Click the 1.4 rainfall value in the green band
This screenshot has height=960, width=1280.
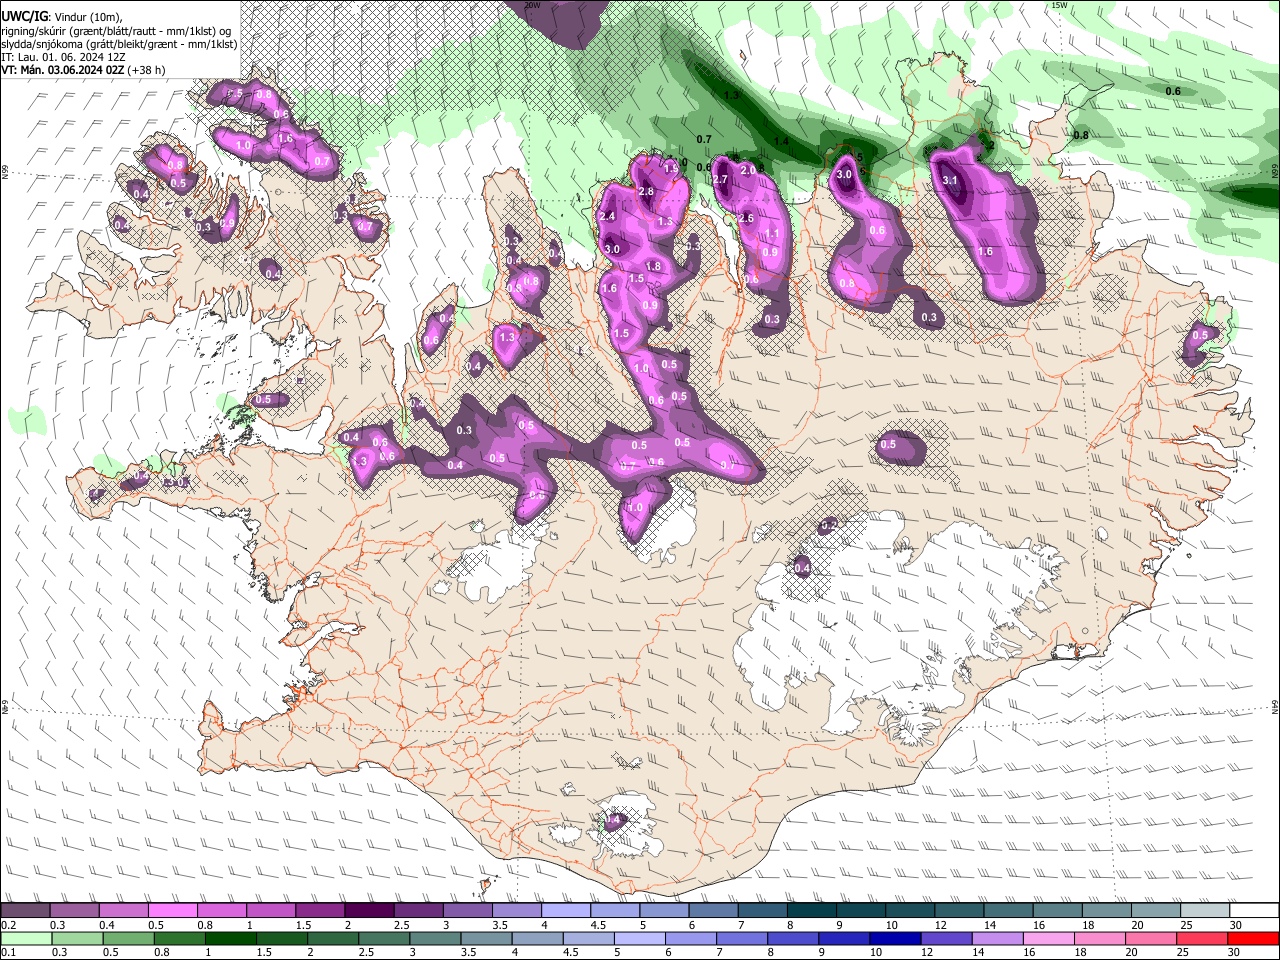click(781, 142)
